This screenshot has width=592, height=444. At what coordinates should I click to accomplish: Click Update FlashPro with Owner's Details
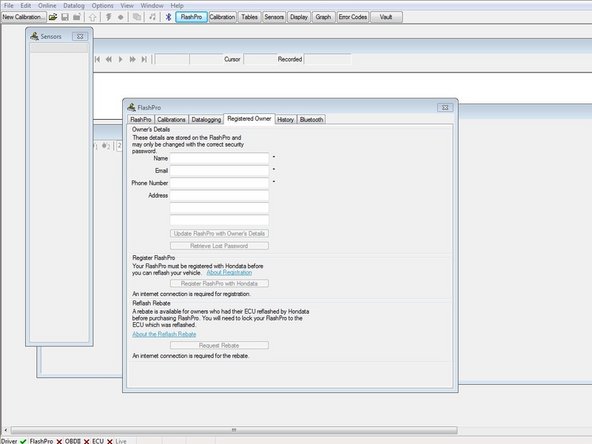click(x=219, y=234)
